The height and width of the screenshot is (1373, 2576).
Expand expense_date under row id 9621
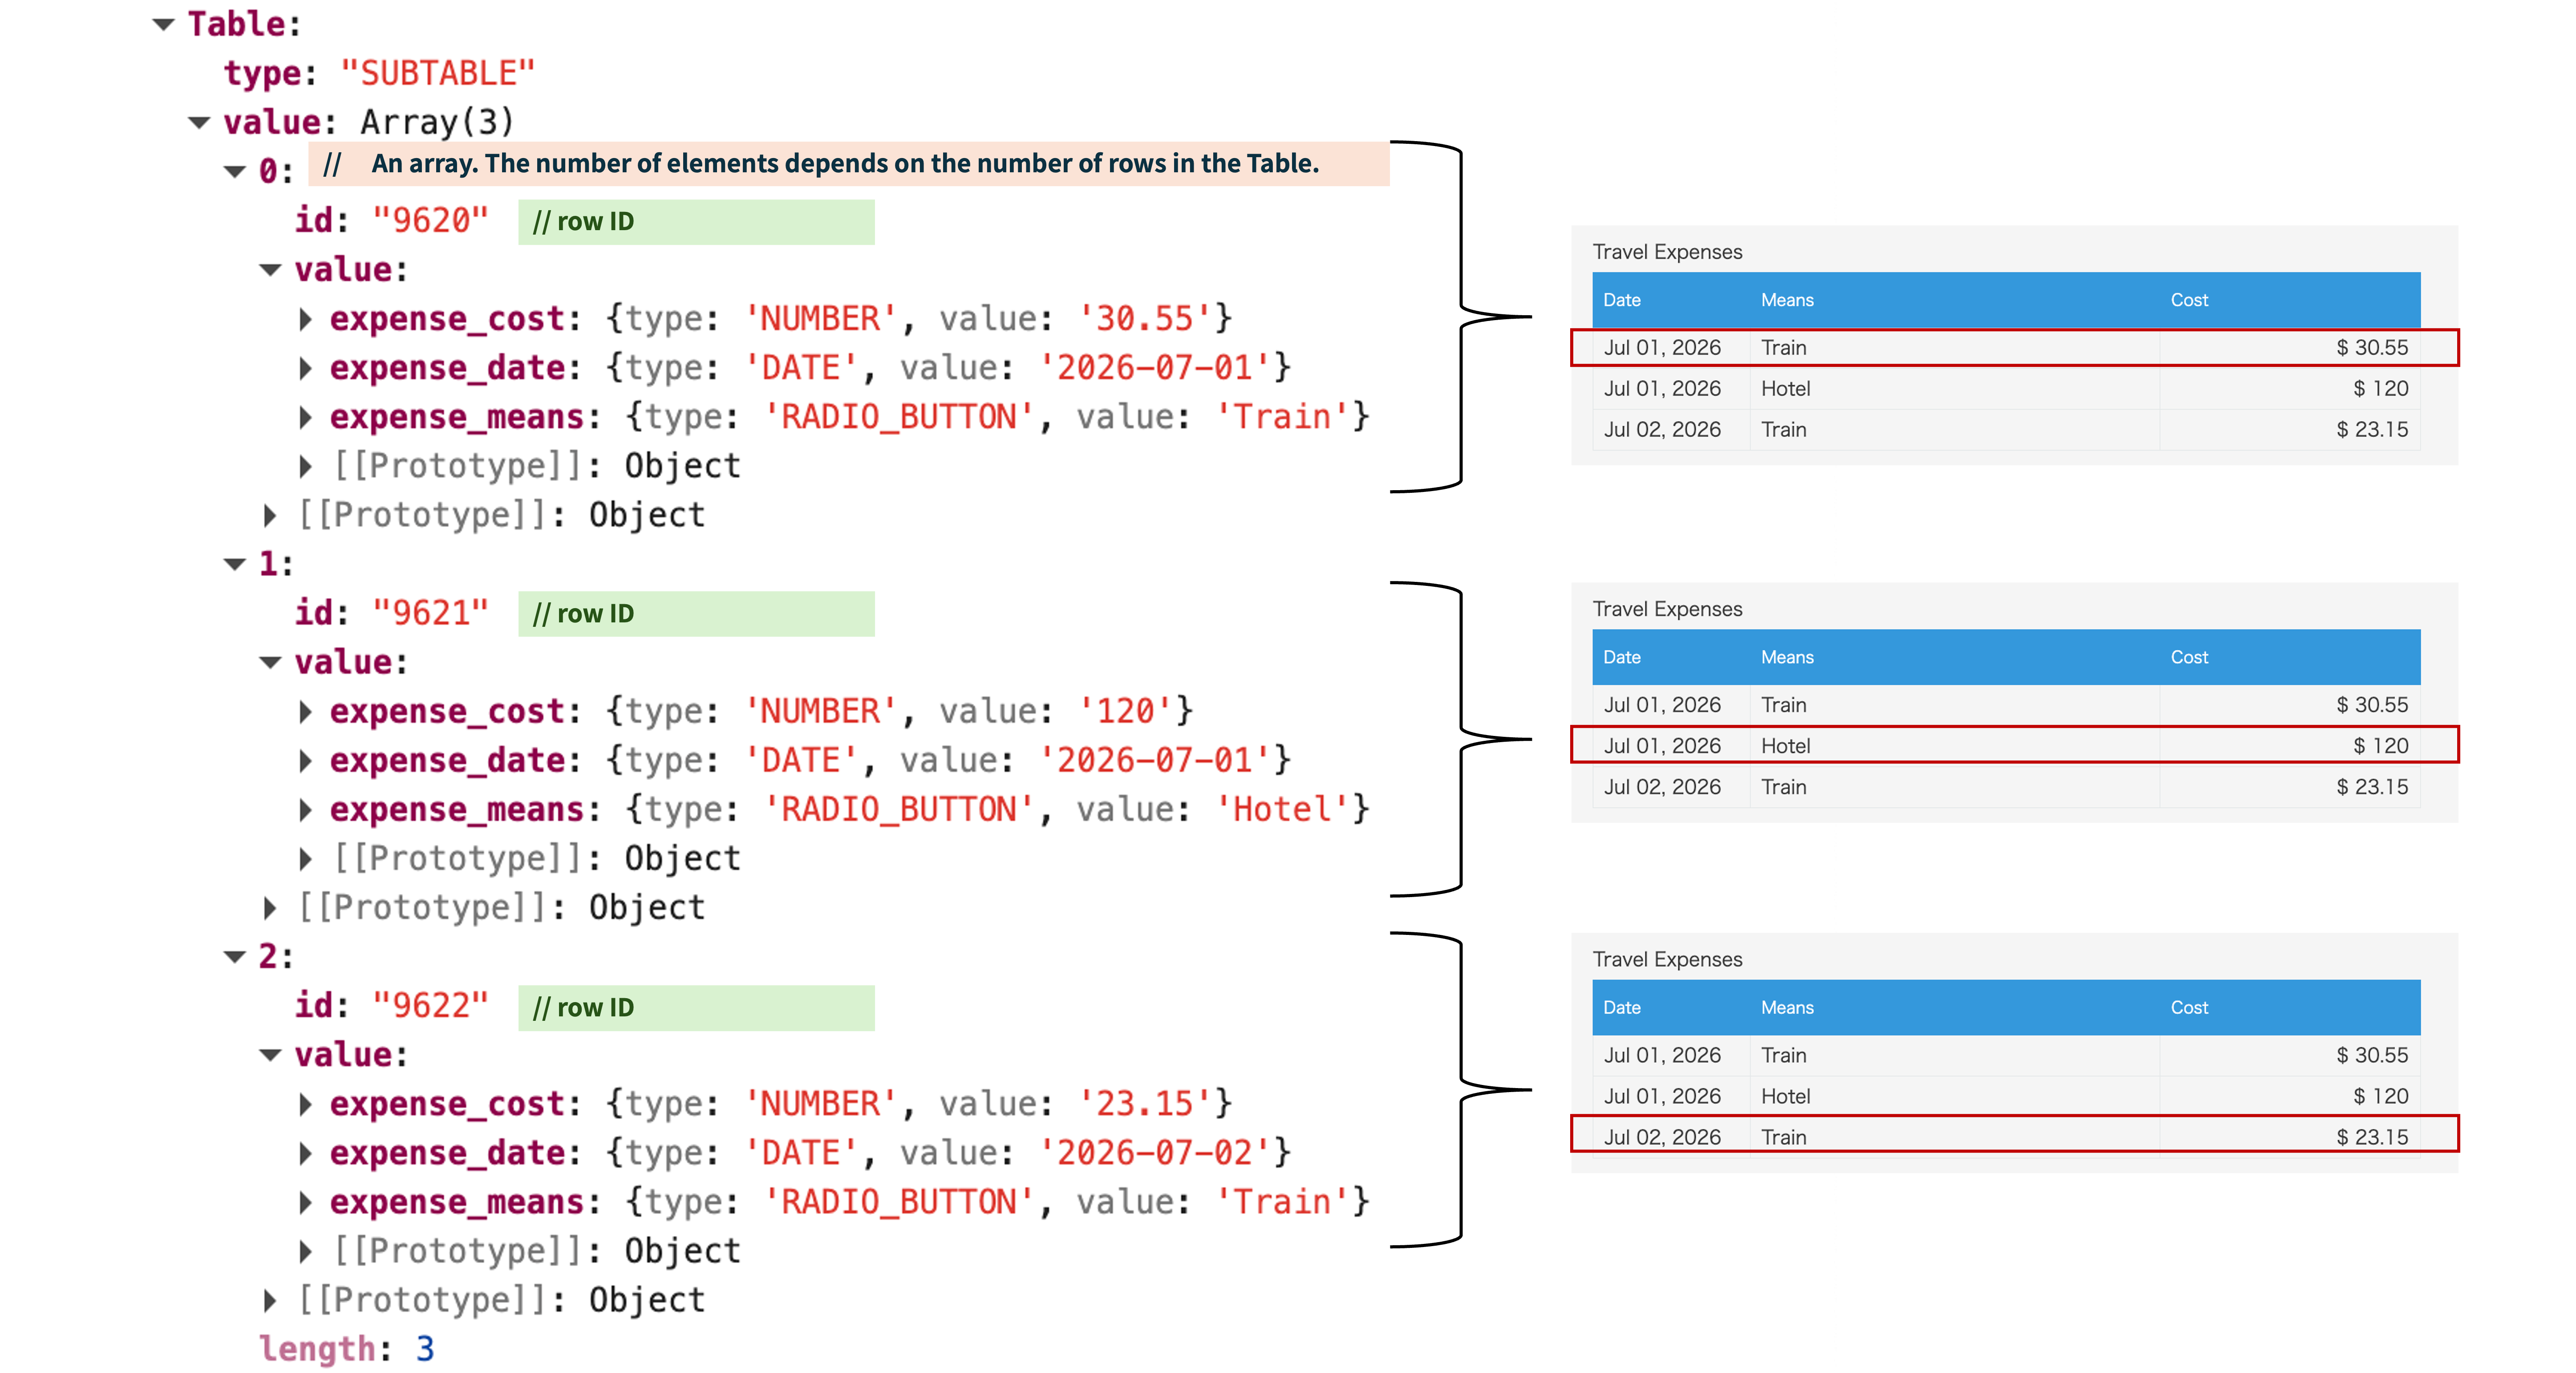(306, 761)
